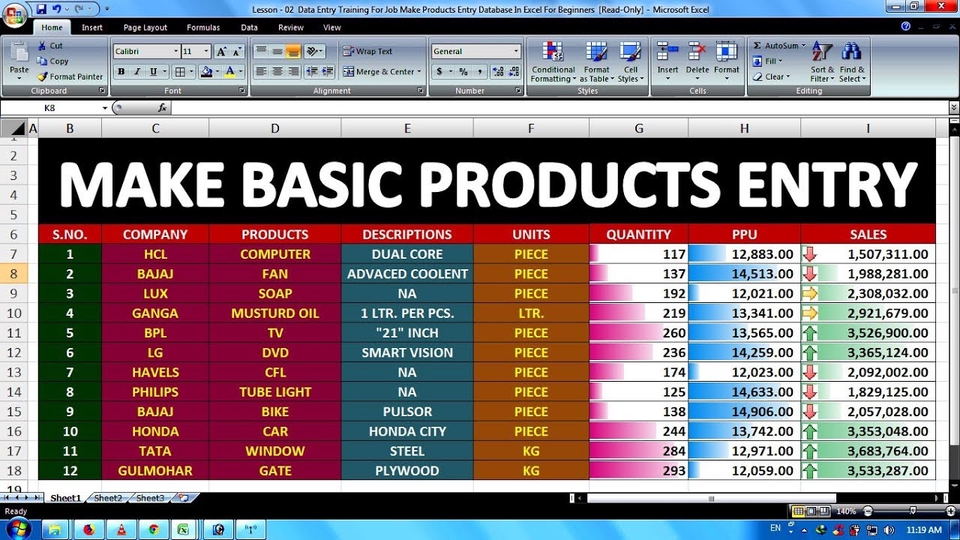
Task: Click the Orientation text angle icon
Action: (312, 51)
